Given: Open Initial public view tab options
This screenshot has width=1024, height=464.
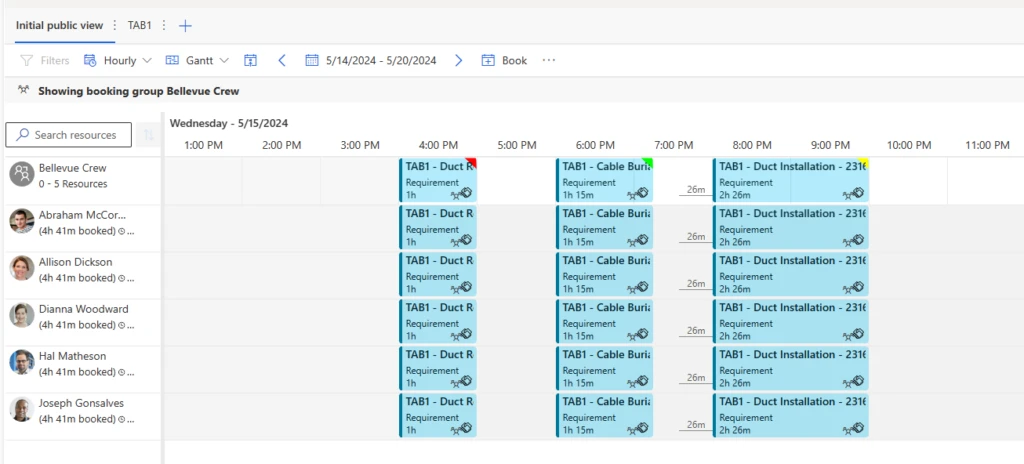Looking at the screenshot, I should (114, 25).
